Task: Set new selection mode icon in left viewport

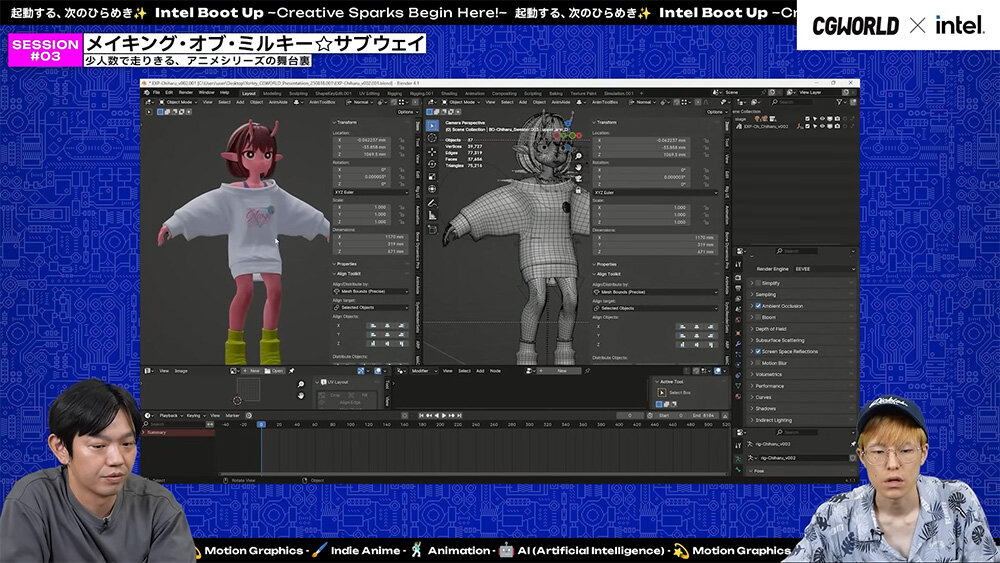Action: [x=161, y=112]
